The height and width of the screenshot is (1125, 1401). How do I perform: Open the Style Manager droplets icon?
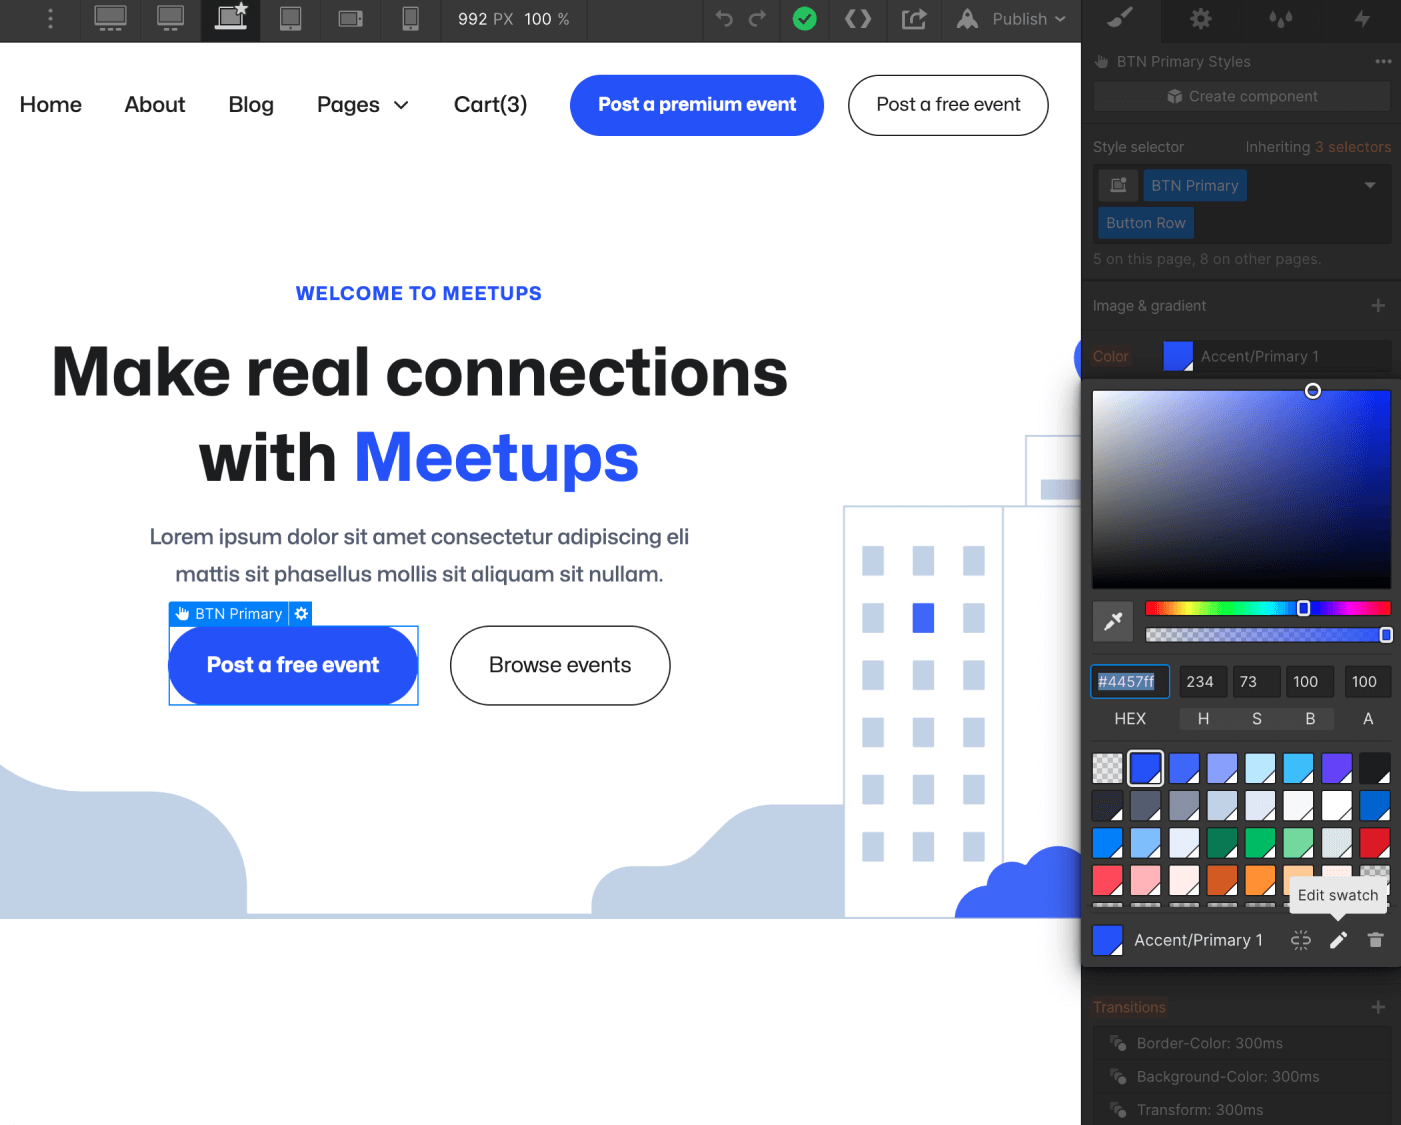(1280, 20)
